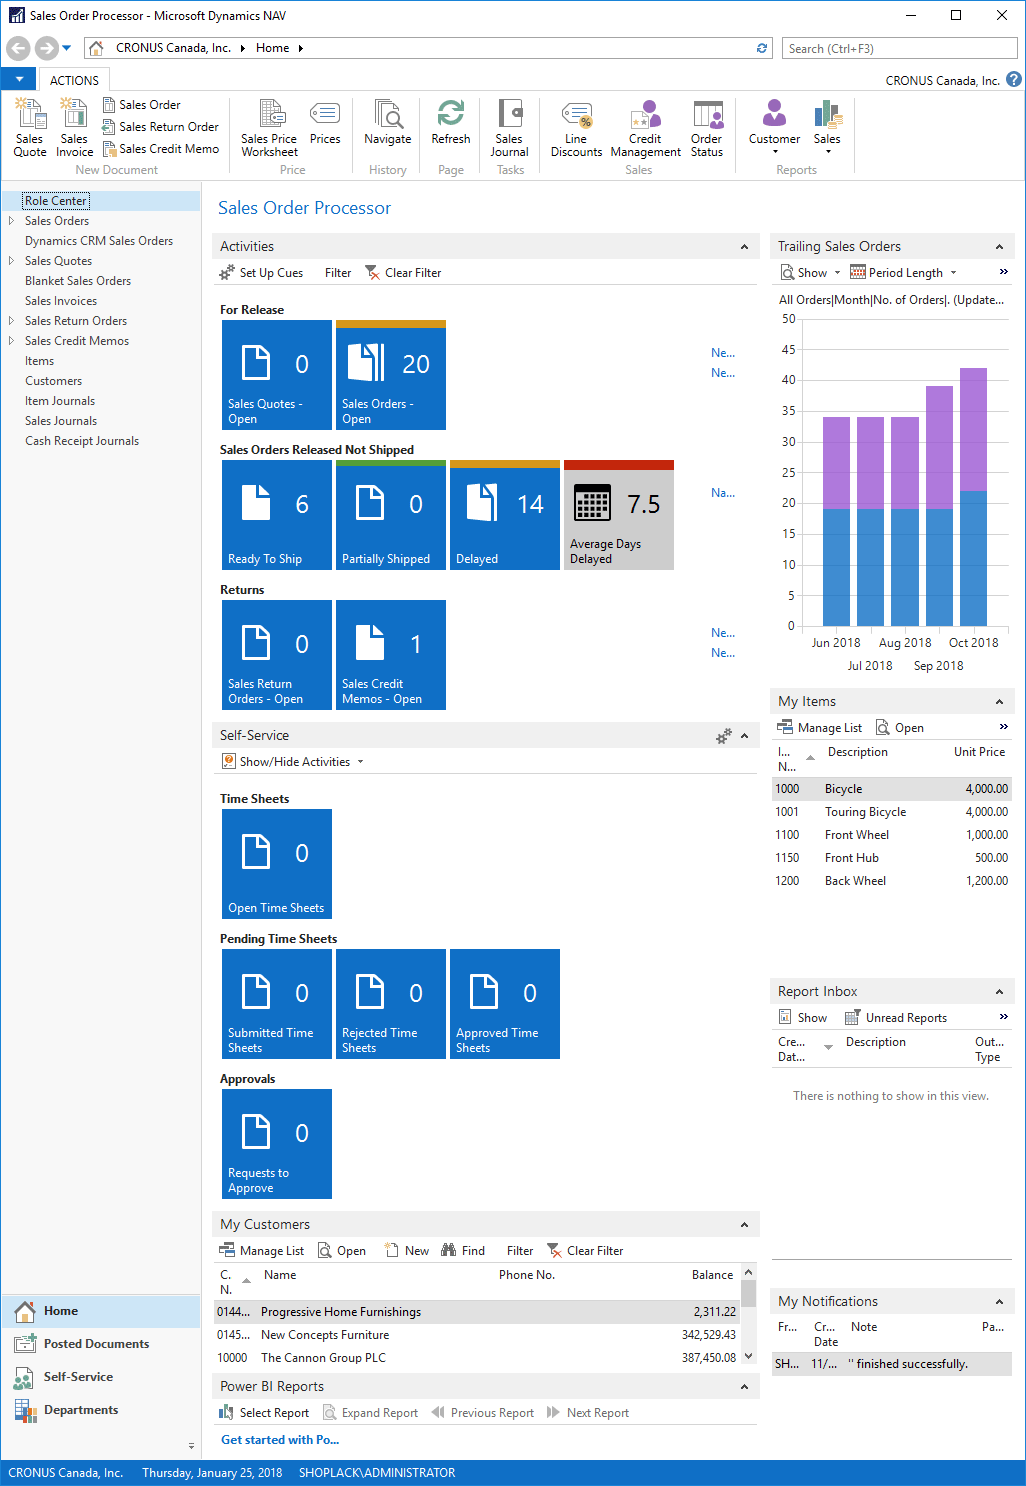1026x1486 pixels.
Task: Click New in My Customers toolbar
Action: click(407, 1251)
